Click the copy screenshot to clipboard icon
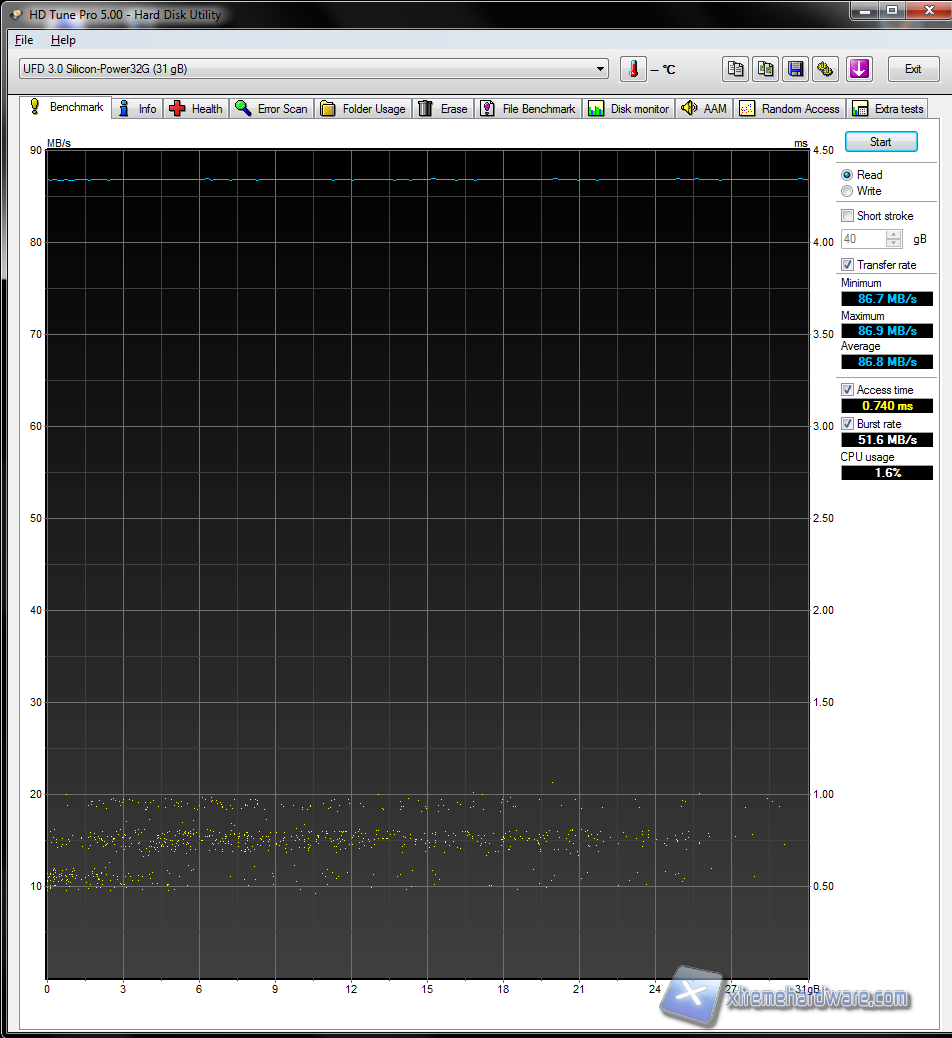Viewport: 952px width, 1038px height. 766,69
